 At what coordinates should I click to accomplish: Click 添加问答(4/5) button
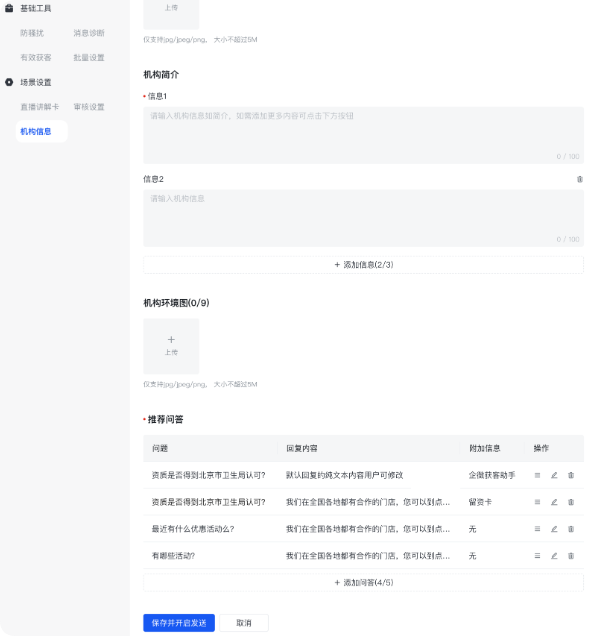tap(363, 582)
